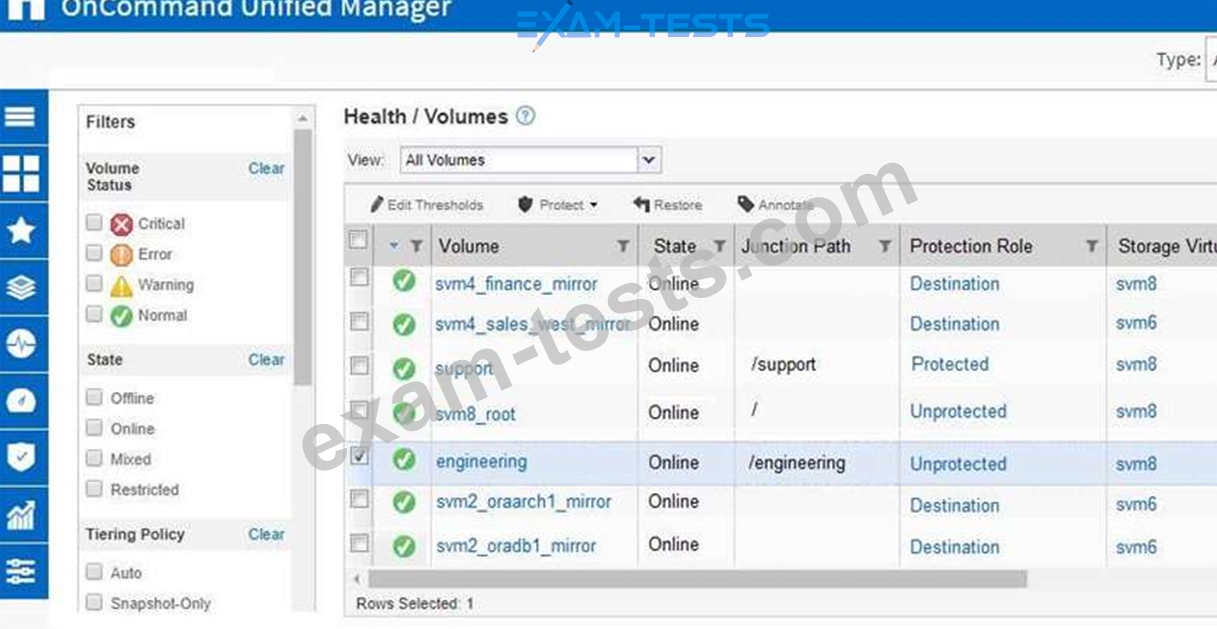Open the svm2_oraarch1_mirror volume link

pos(523,502)
